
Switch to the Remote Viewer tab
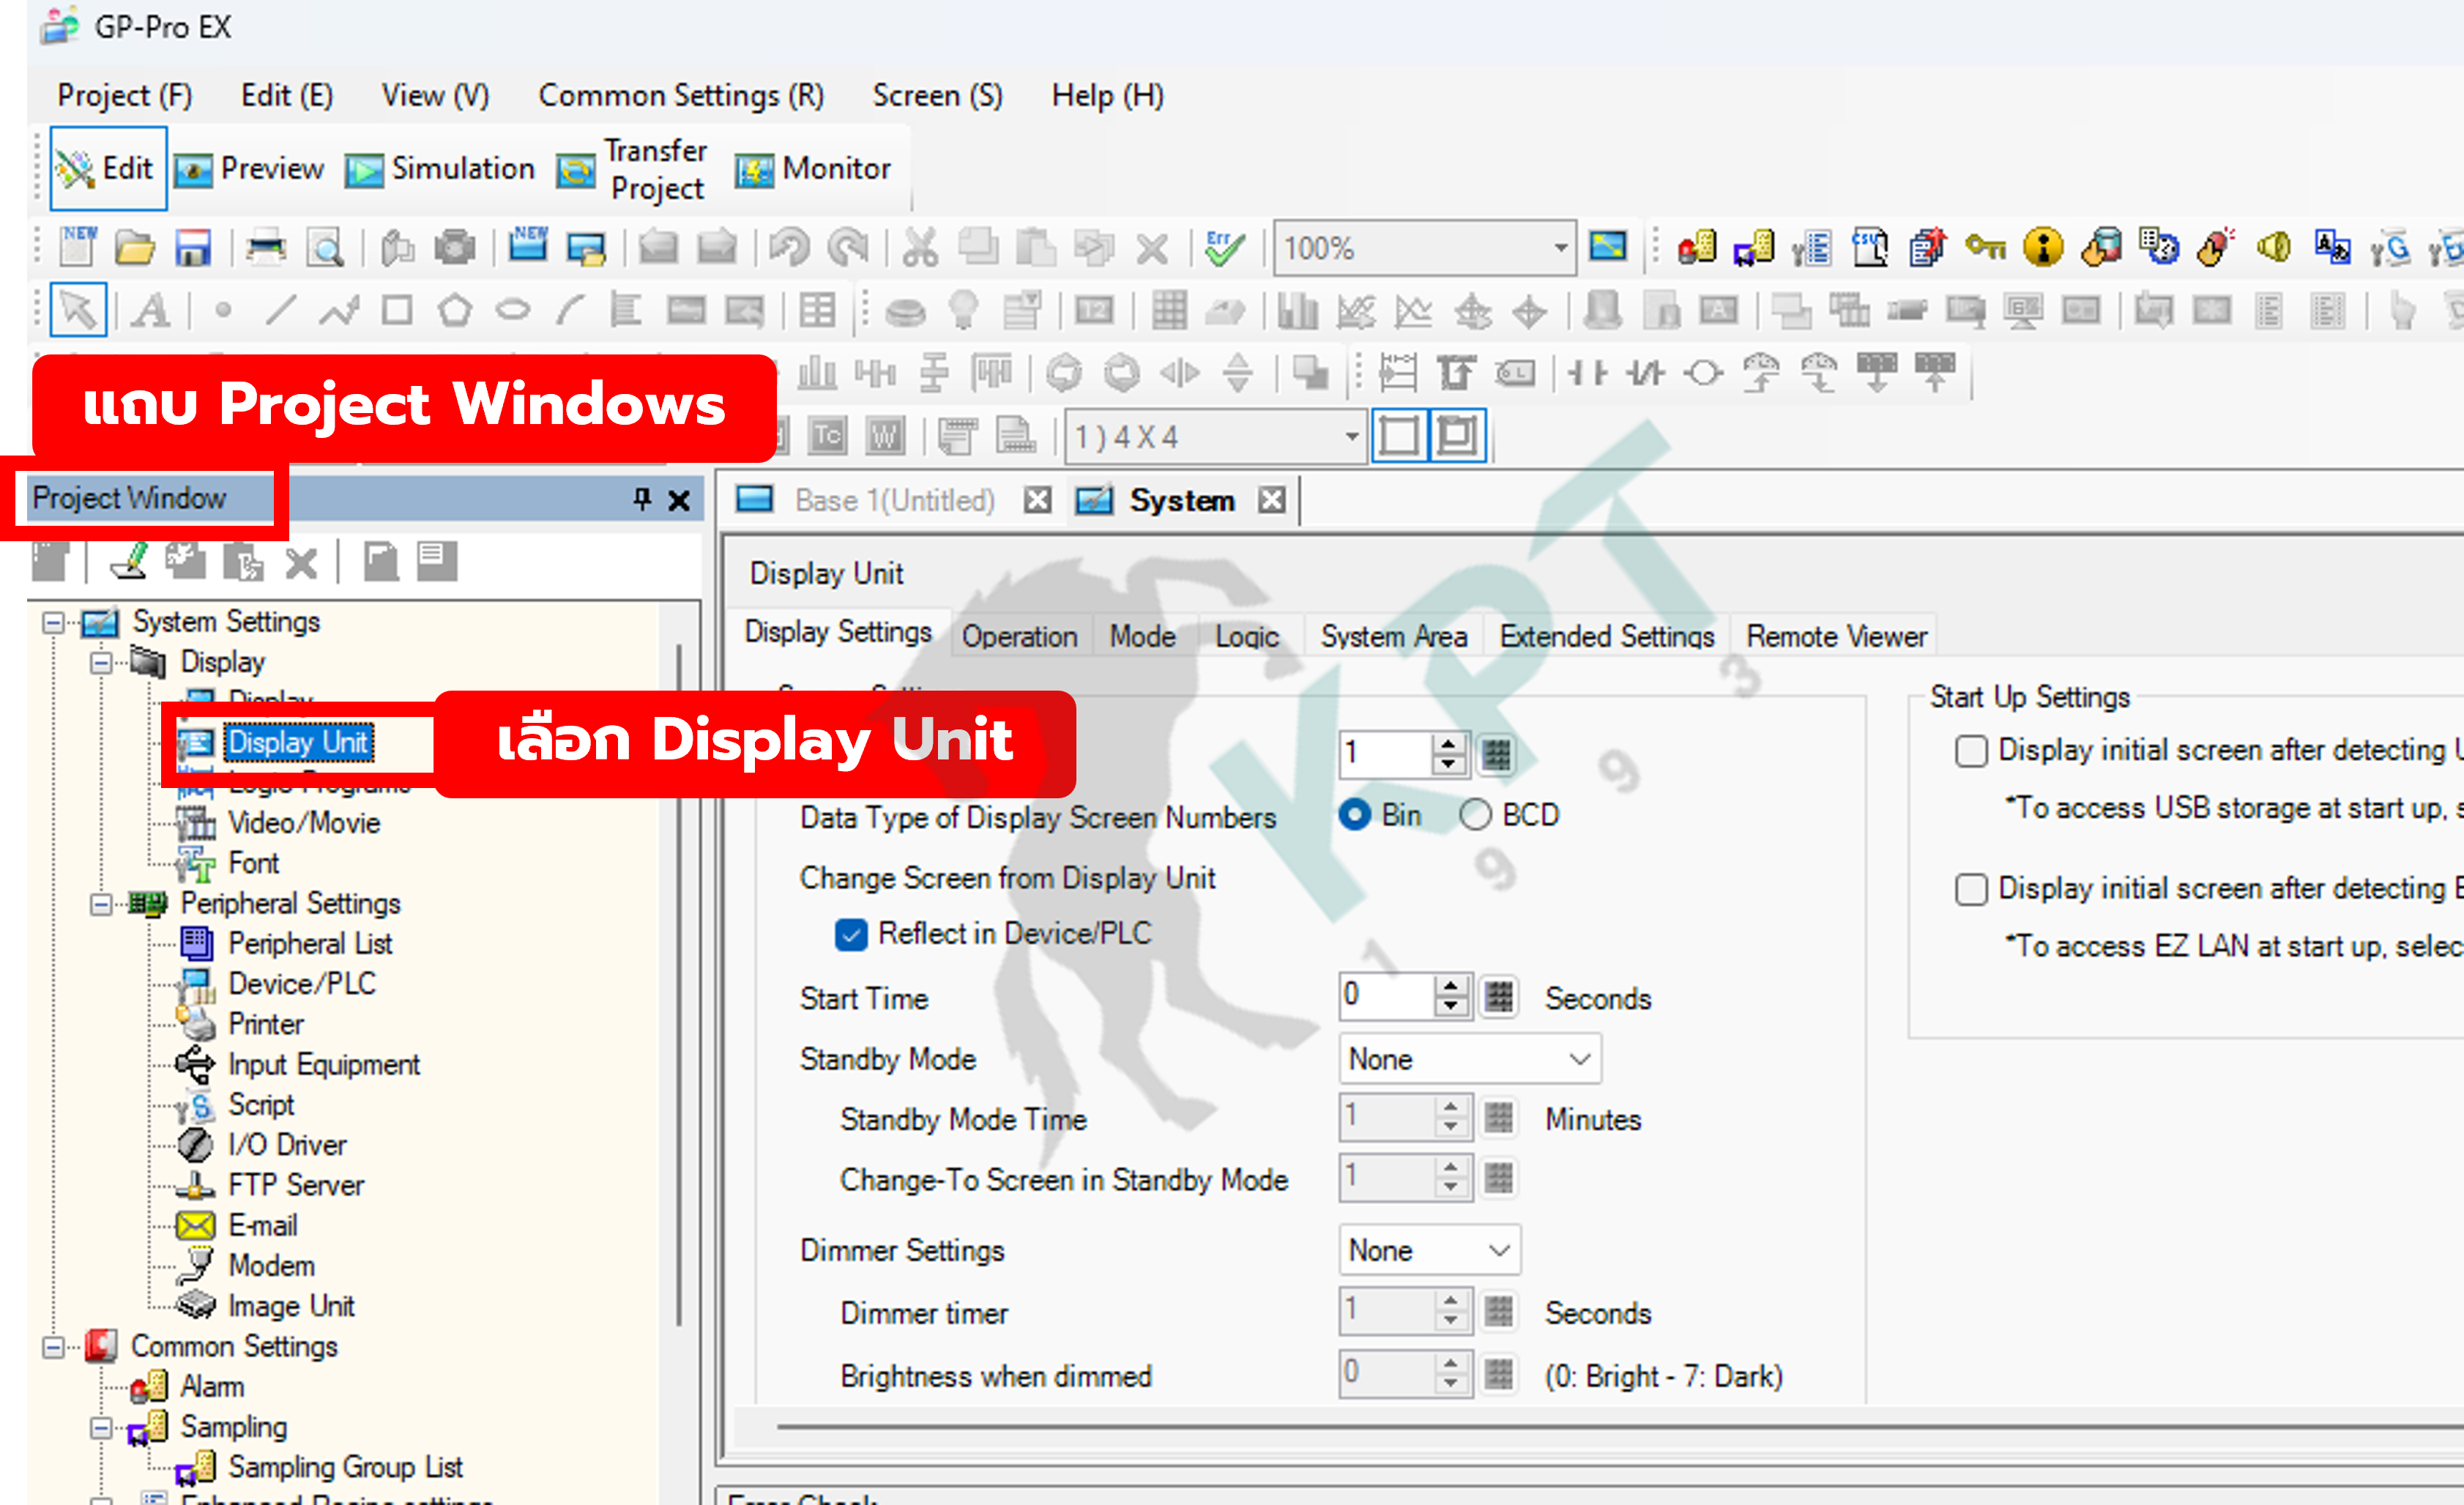pos(1836,636)
